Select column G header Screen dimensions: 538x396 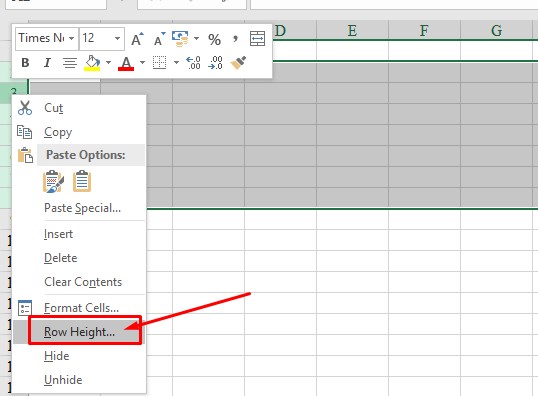[x=496, y=31]
